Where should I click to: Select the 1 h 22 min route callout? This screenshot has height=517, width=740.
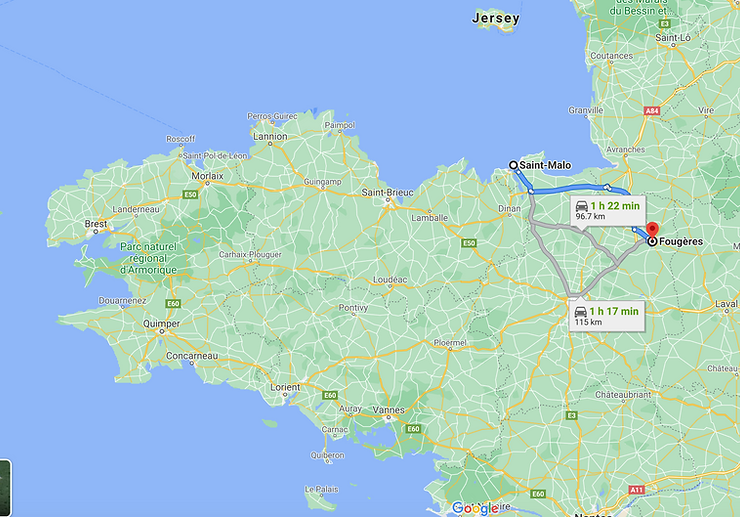coord(608,211)
